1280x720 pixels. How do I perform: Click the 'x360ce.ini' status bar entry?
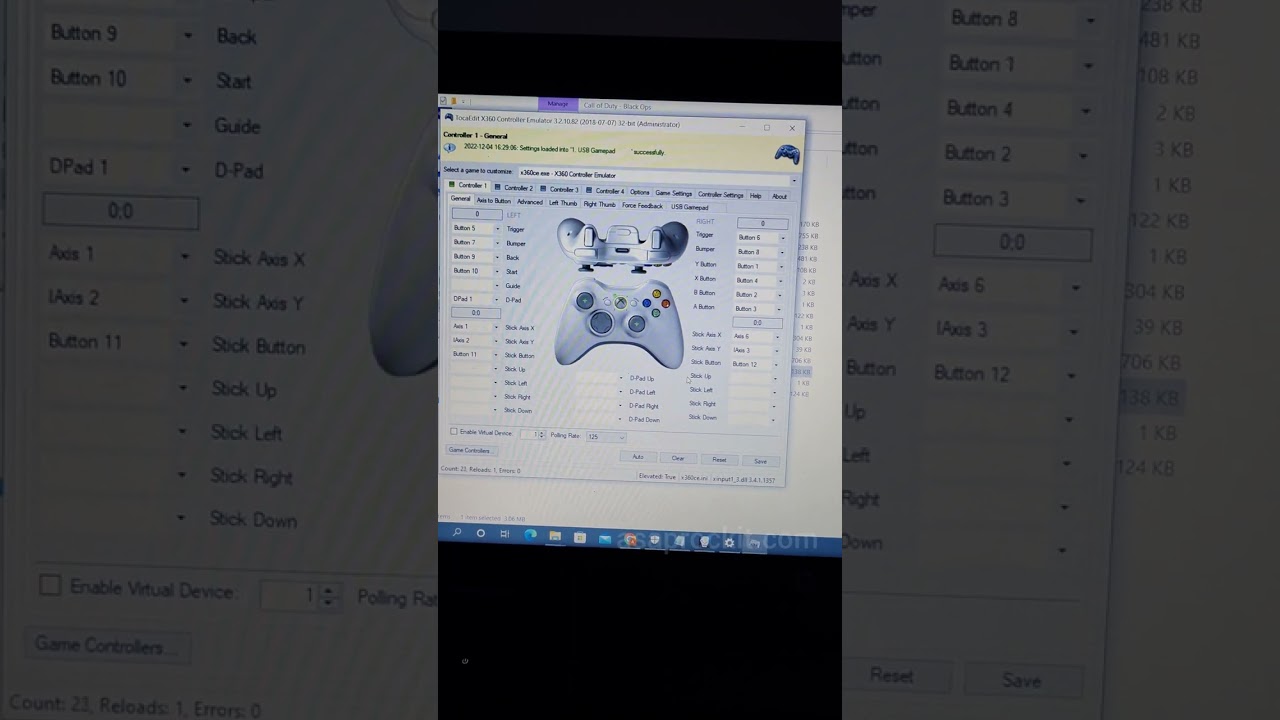coord(694,477)
